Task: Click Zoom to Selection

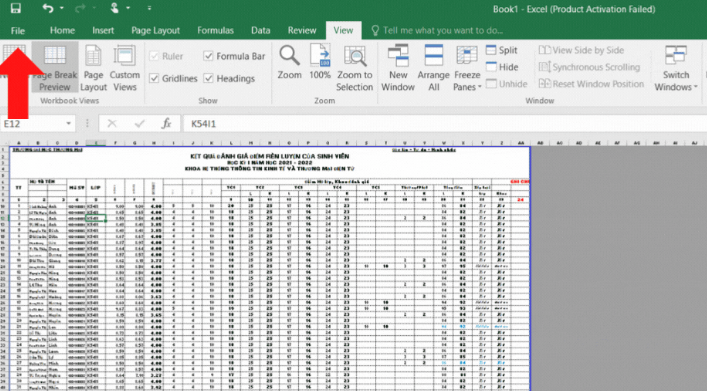Action: coord(355,68)
